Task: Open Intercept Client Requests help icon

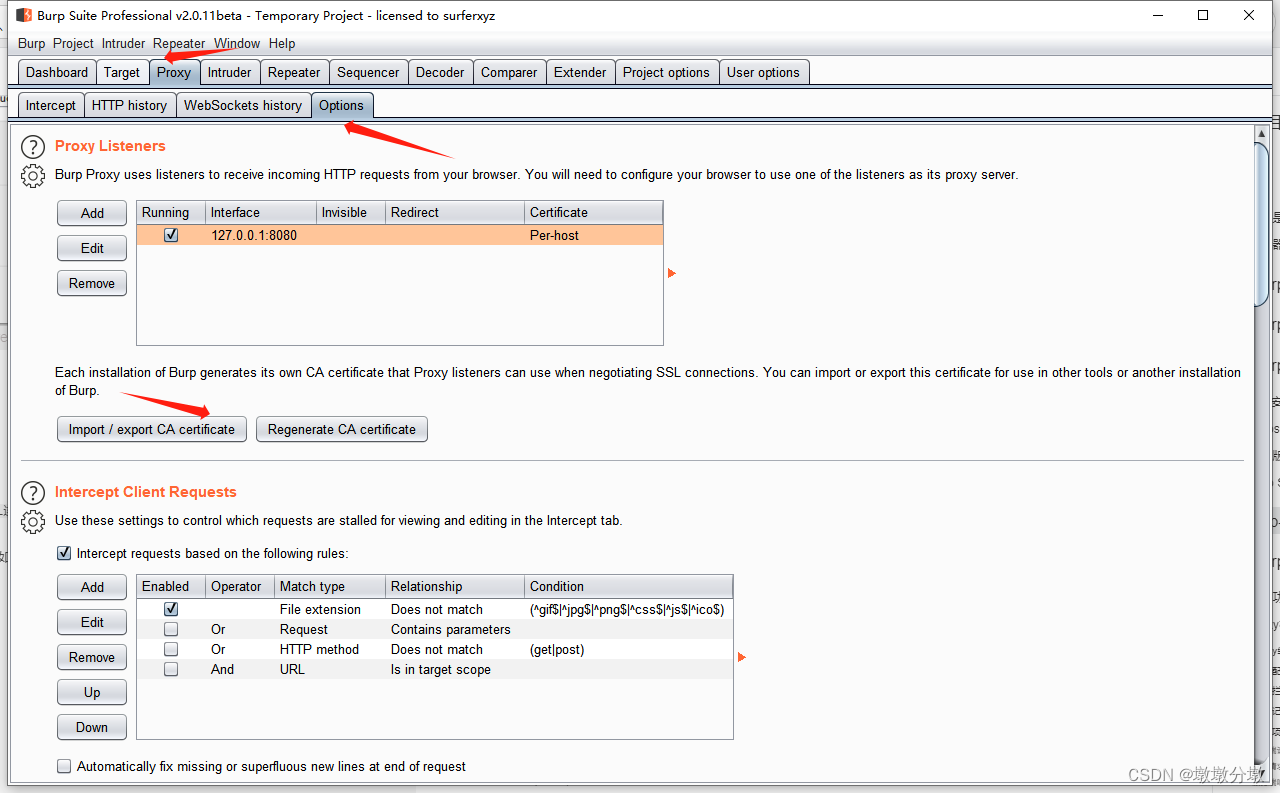Action: click(x=33, y=493)
